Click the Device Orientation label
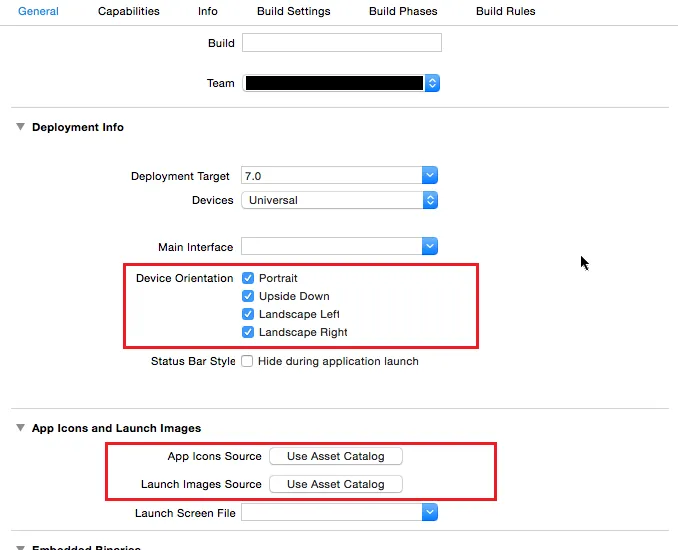This screenshot has height=550, width=678. (185, 278)
